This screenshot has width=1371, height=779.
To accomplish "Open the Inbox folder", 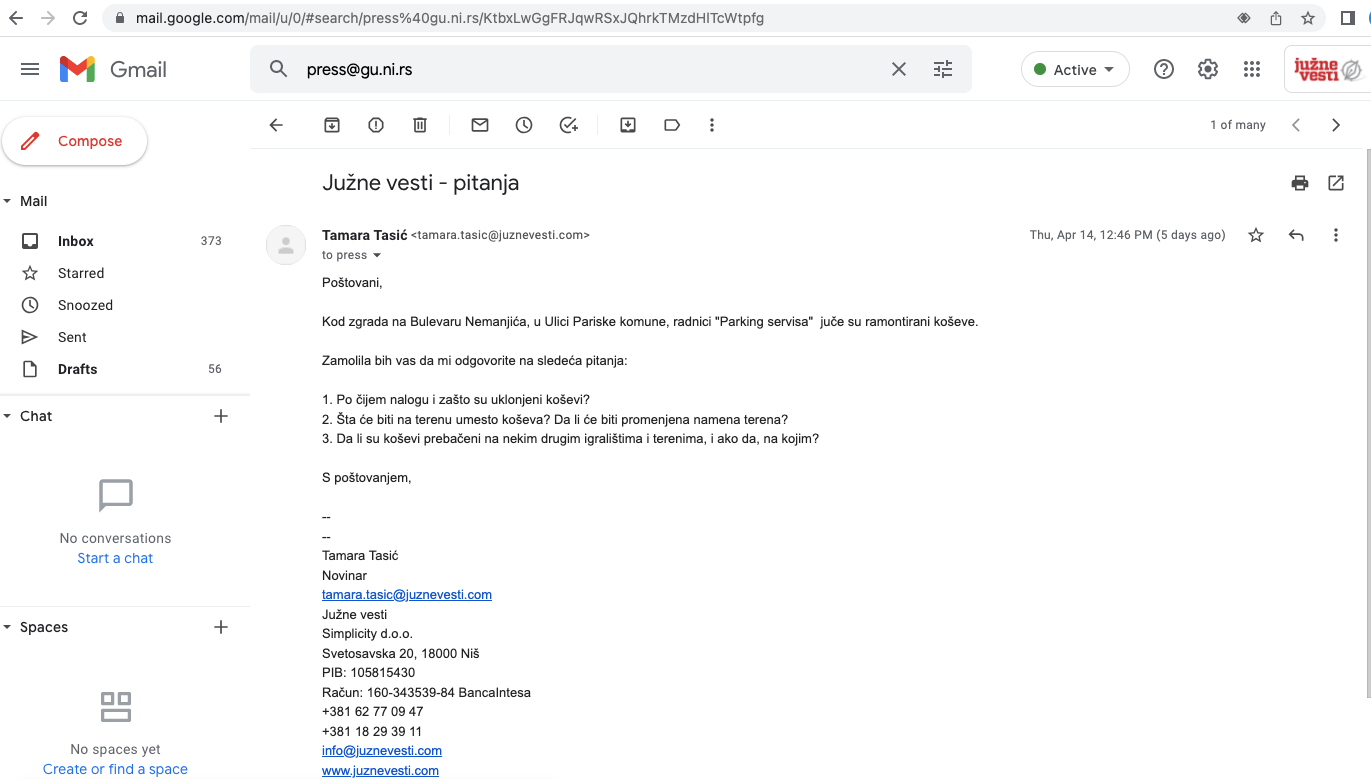I will [x=76, y=241].
